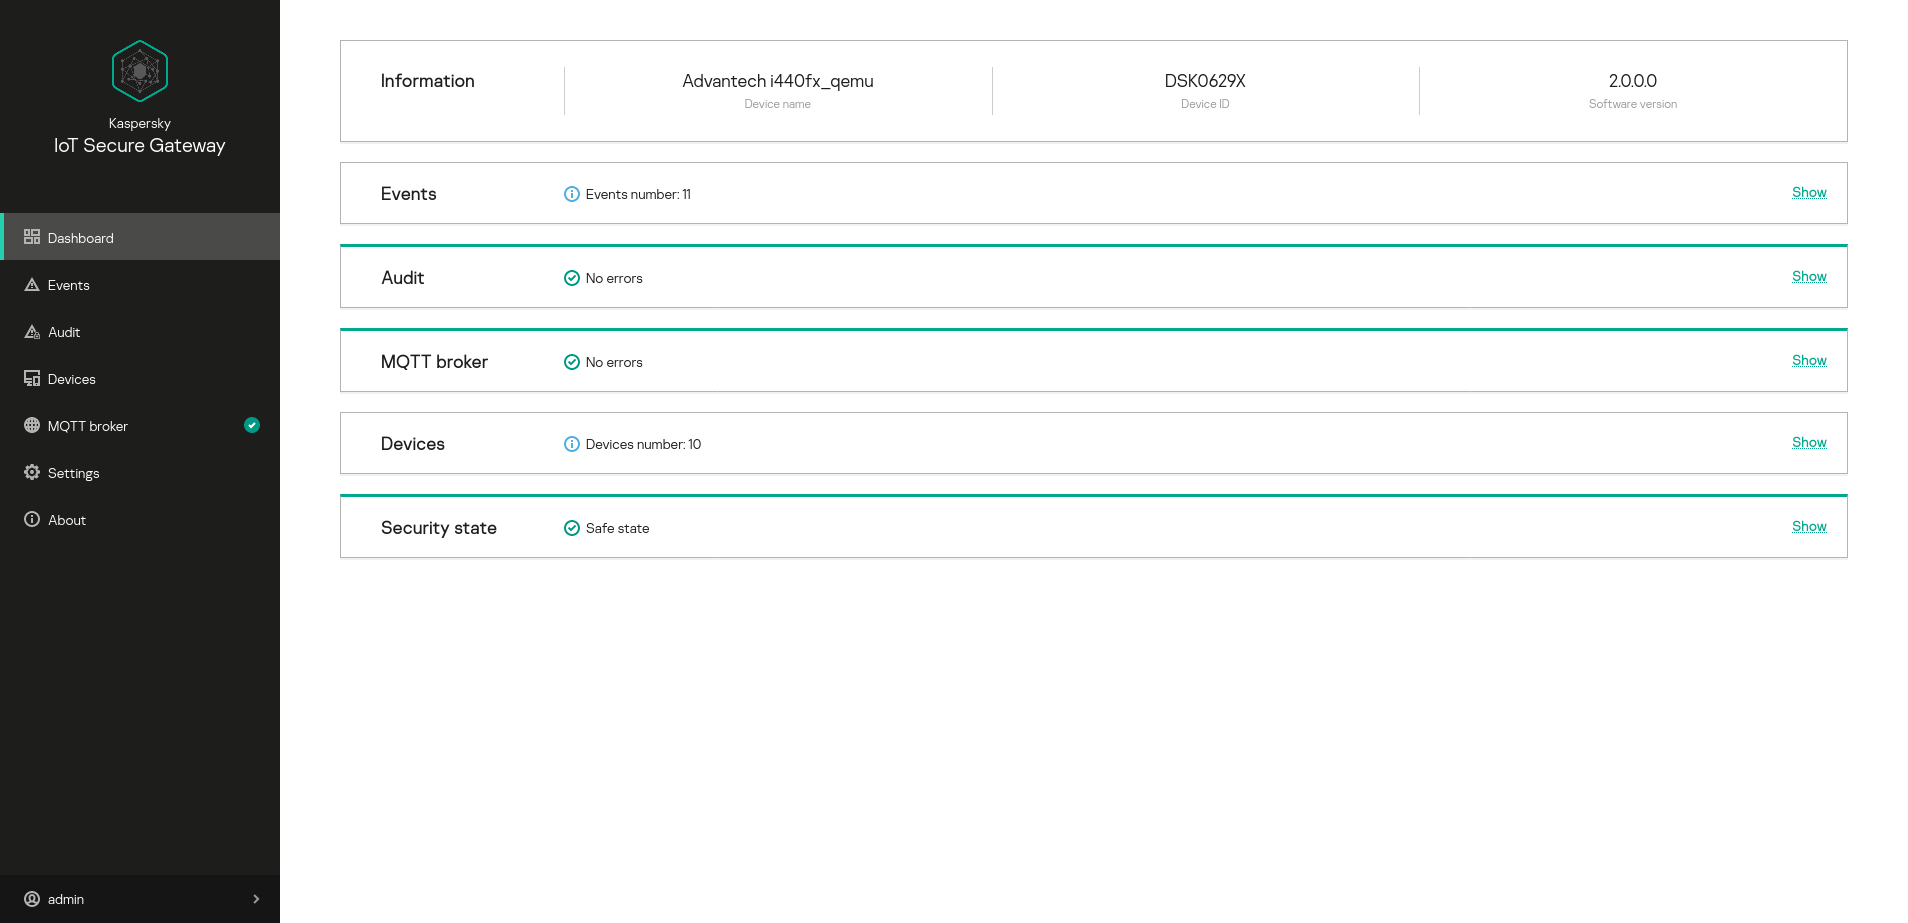The image size is (1908, 923).
Task: Click the Settings gear icon
Action: point(32,472)
